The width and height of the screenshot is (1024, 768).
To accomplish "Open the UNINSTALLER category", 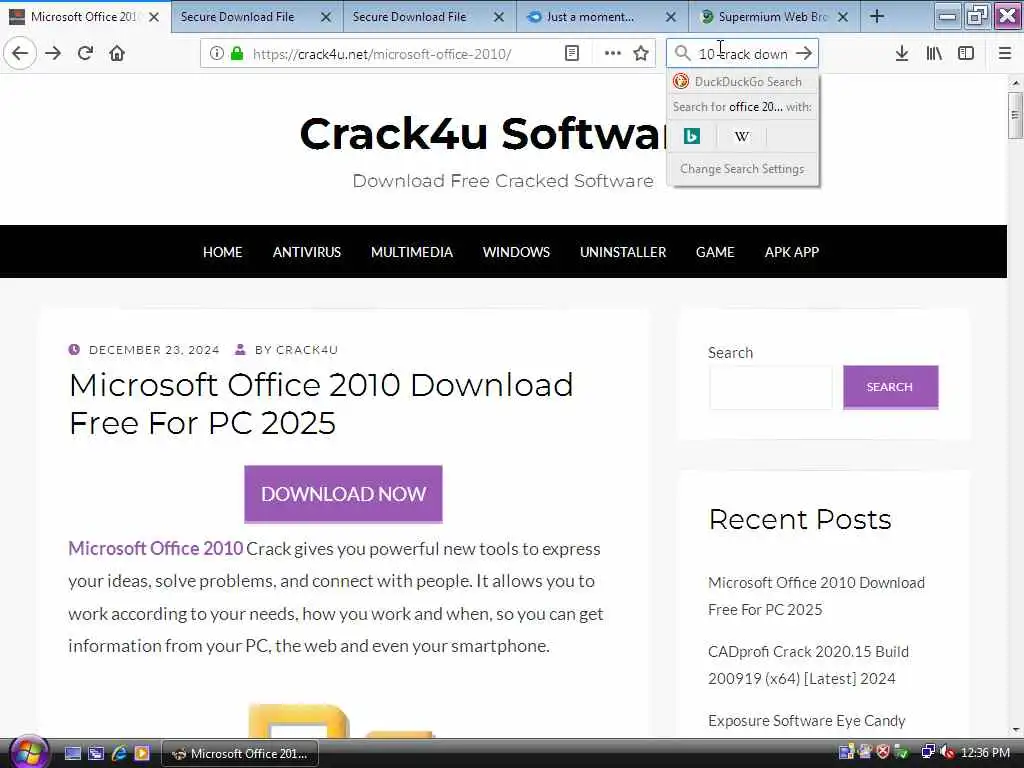I will [x=623, y=252].
